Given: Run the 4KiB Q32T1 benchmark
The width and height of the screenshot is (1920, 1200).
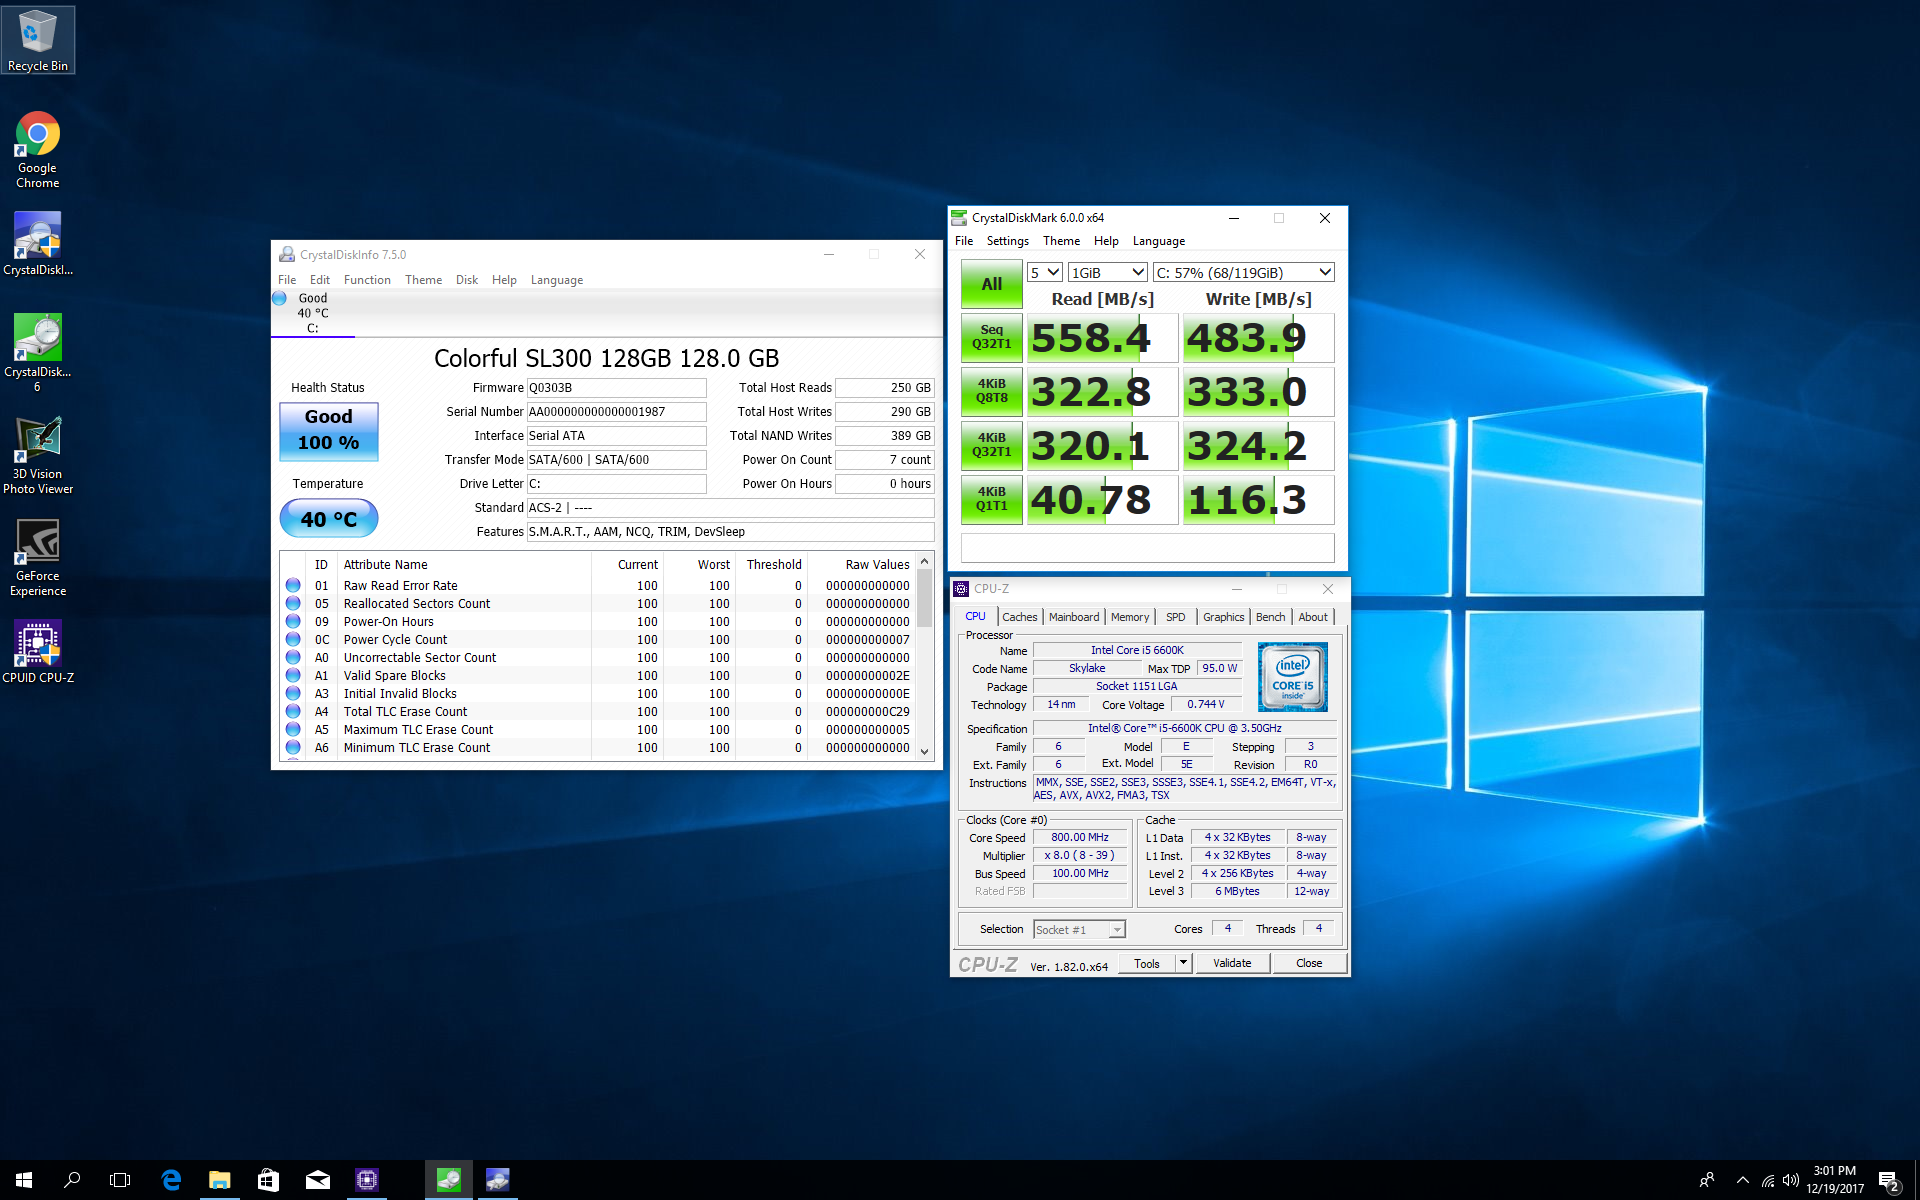Looking at the screenshot, I should (992, 445).
